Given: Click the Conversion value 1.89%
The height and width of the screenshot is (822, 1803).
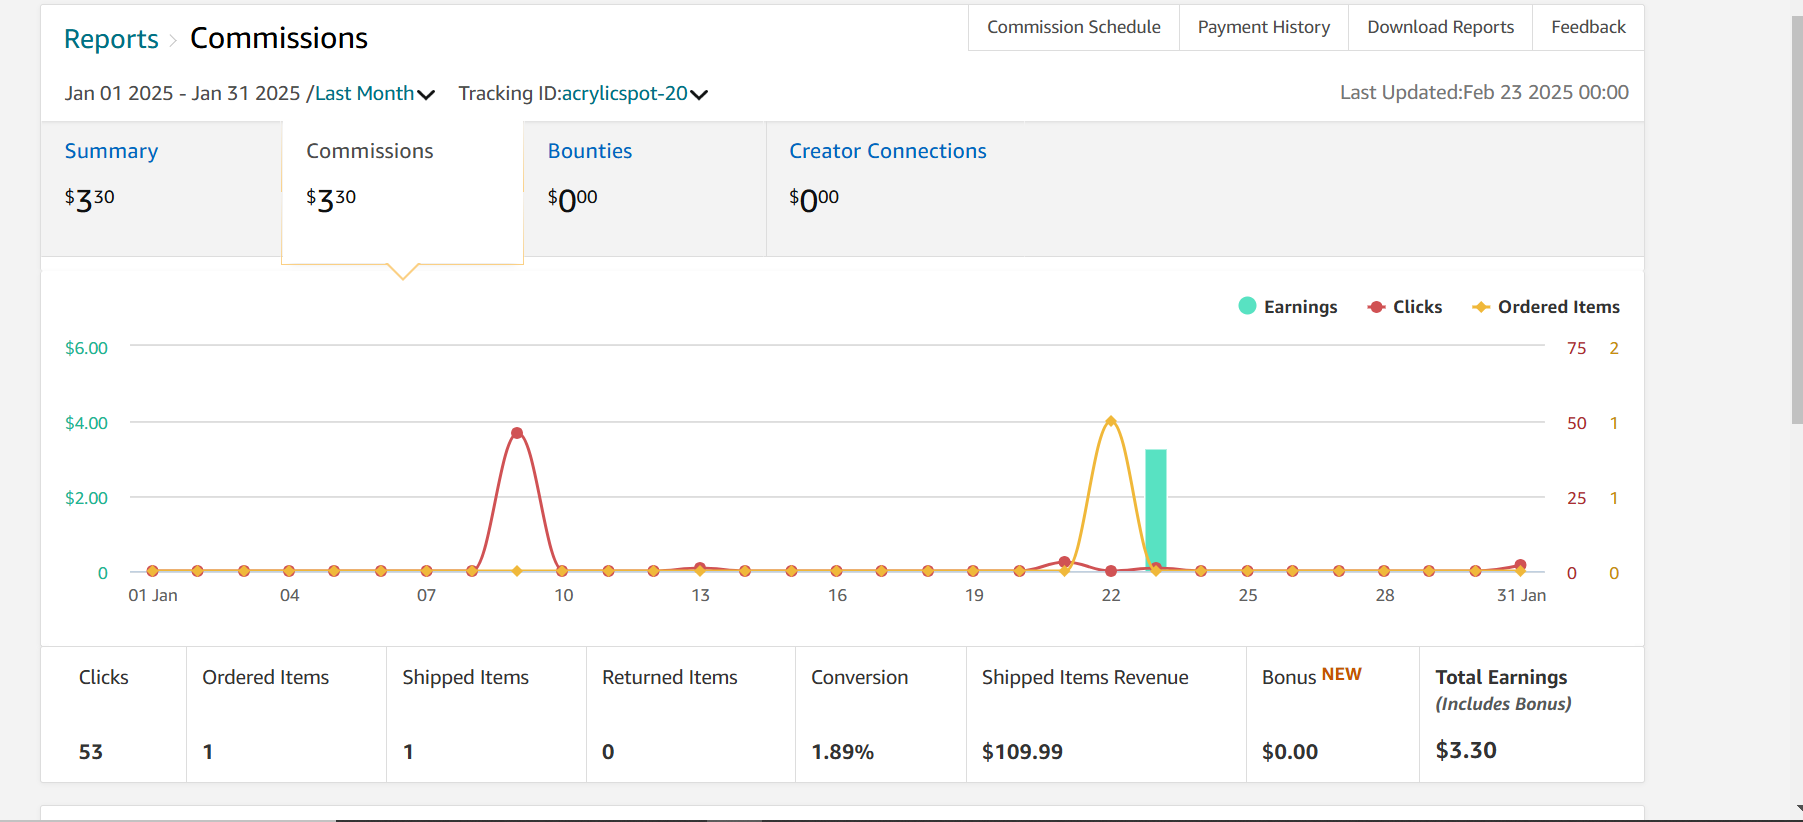Looking at the screenshot, I should 843,752.
